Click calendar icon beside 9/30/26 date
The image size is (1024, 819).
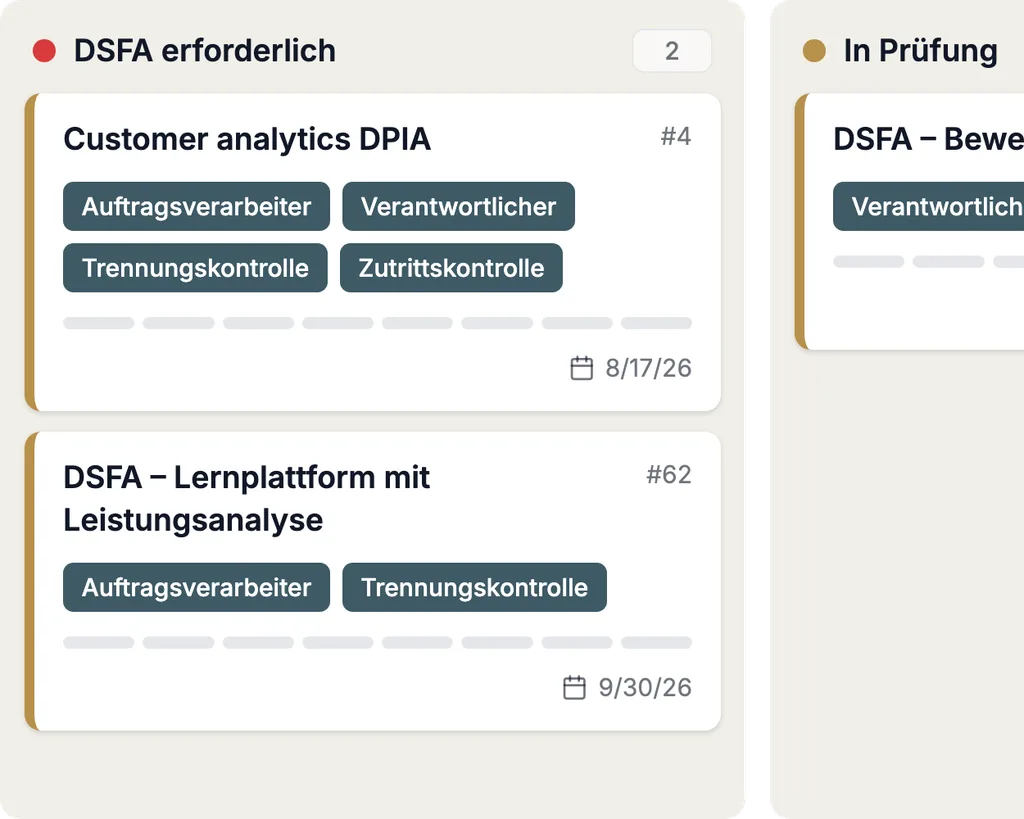click(574, 687)
